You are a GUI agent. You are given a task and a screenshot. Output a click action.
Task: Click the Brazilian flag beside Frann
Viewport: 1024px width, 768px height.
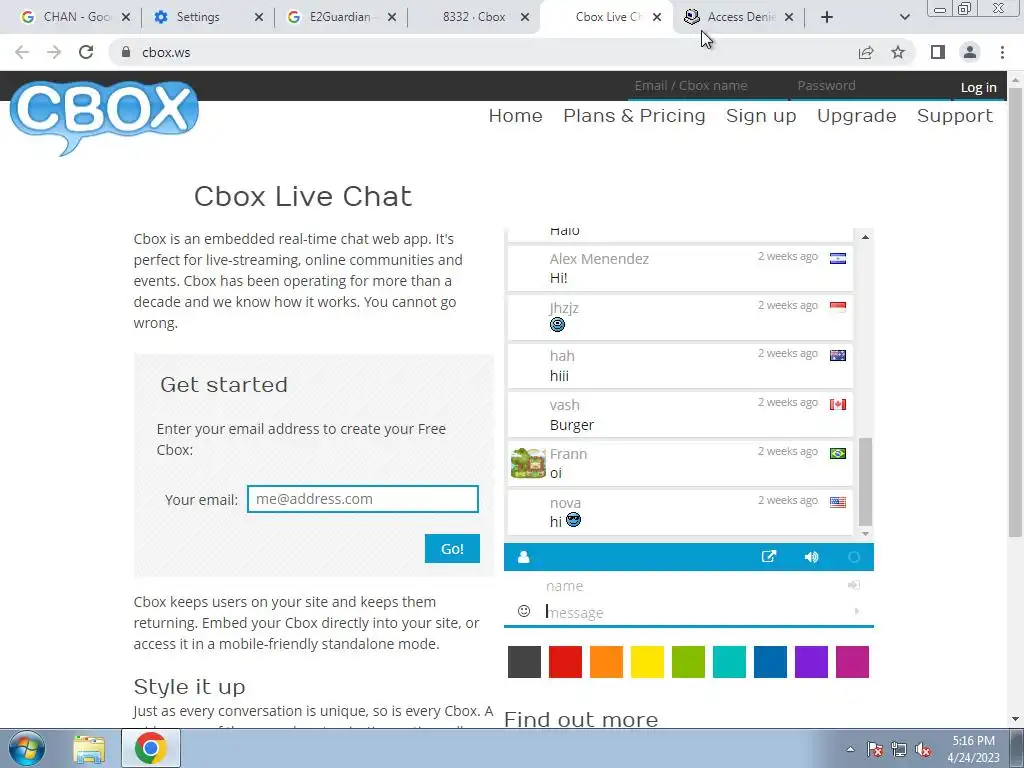tap(838, 453)
